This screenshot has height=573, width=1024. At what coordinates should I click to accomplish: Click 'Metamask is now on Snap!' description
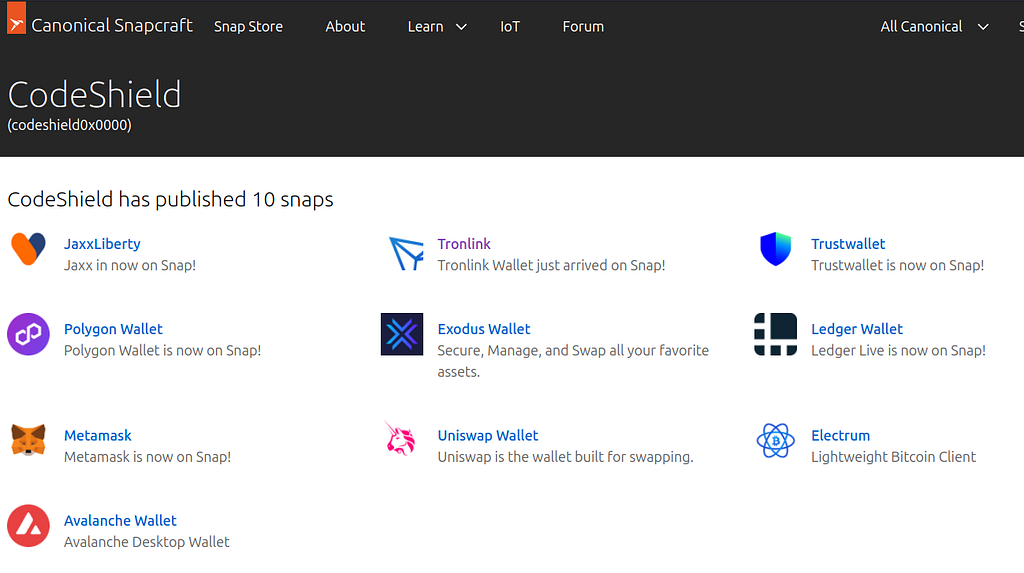coord(148,457)
